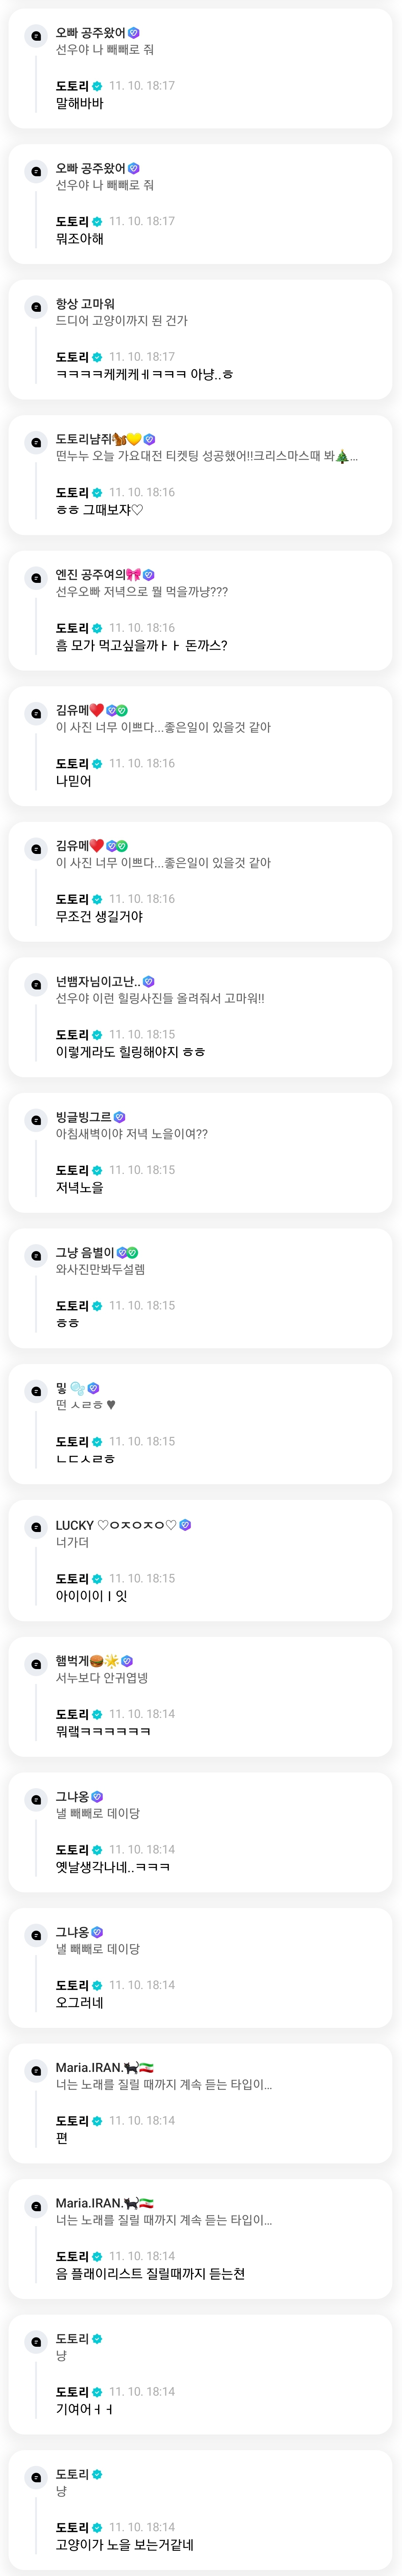Click the avatar icon of 그냥 음별이
This screenshot has height=2576, width=402.
point(36,1256)
